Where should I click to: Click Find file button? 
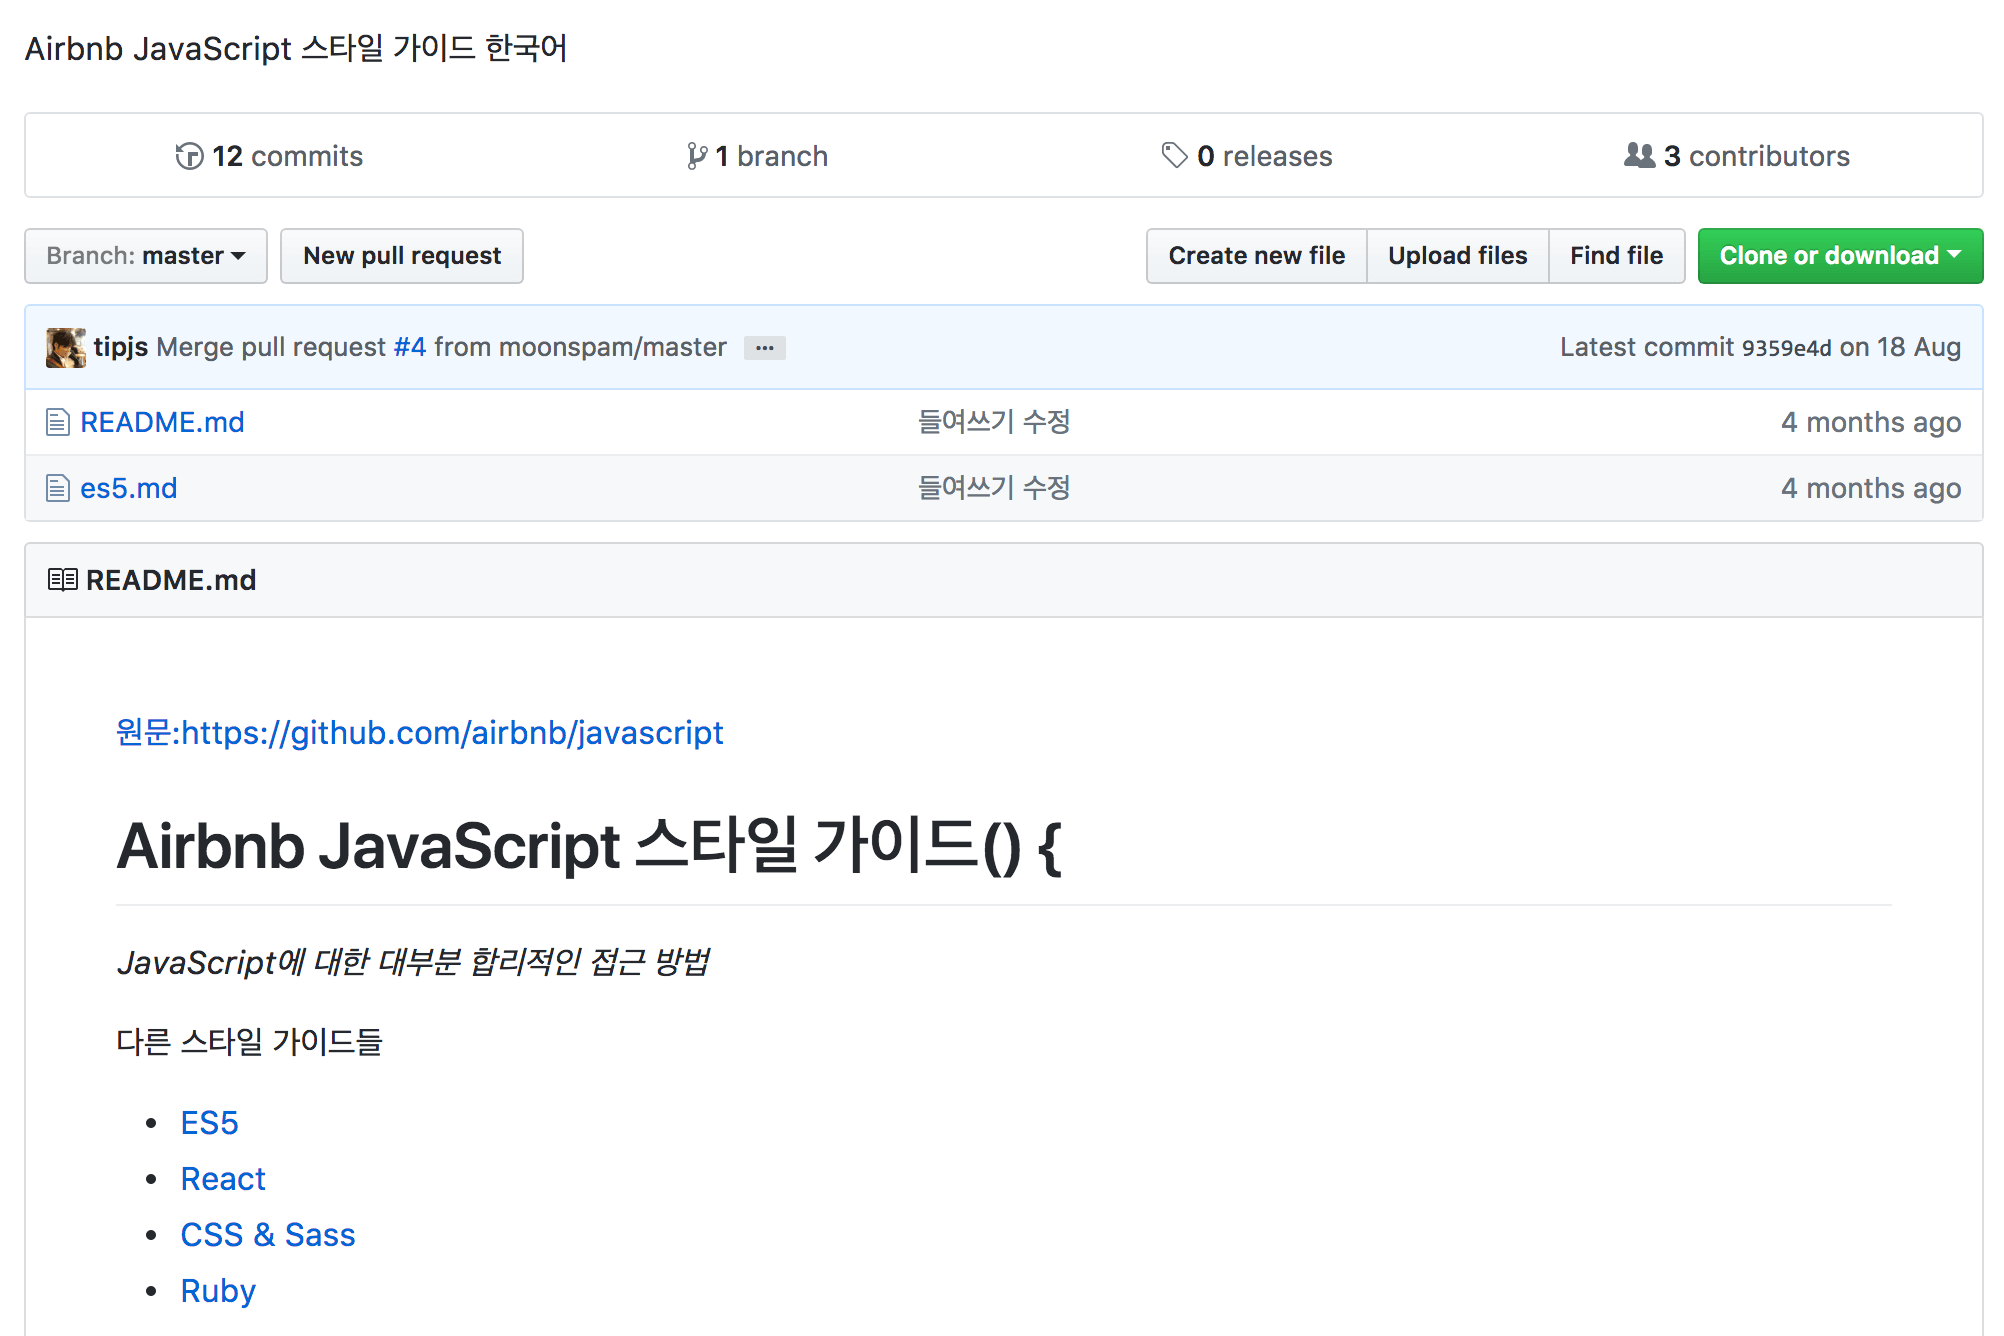point(1616,256)
